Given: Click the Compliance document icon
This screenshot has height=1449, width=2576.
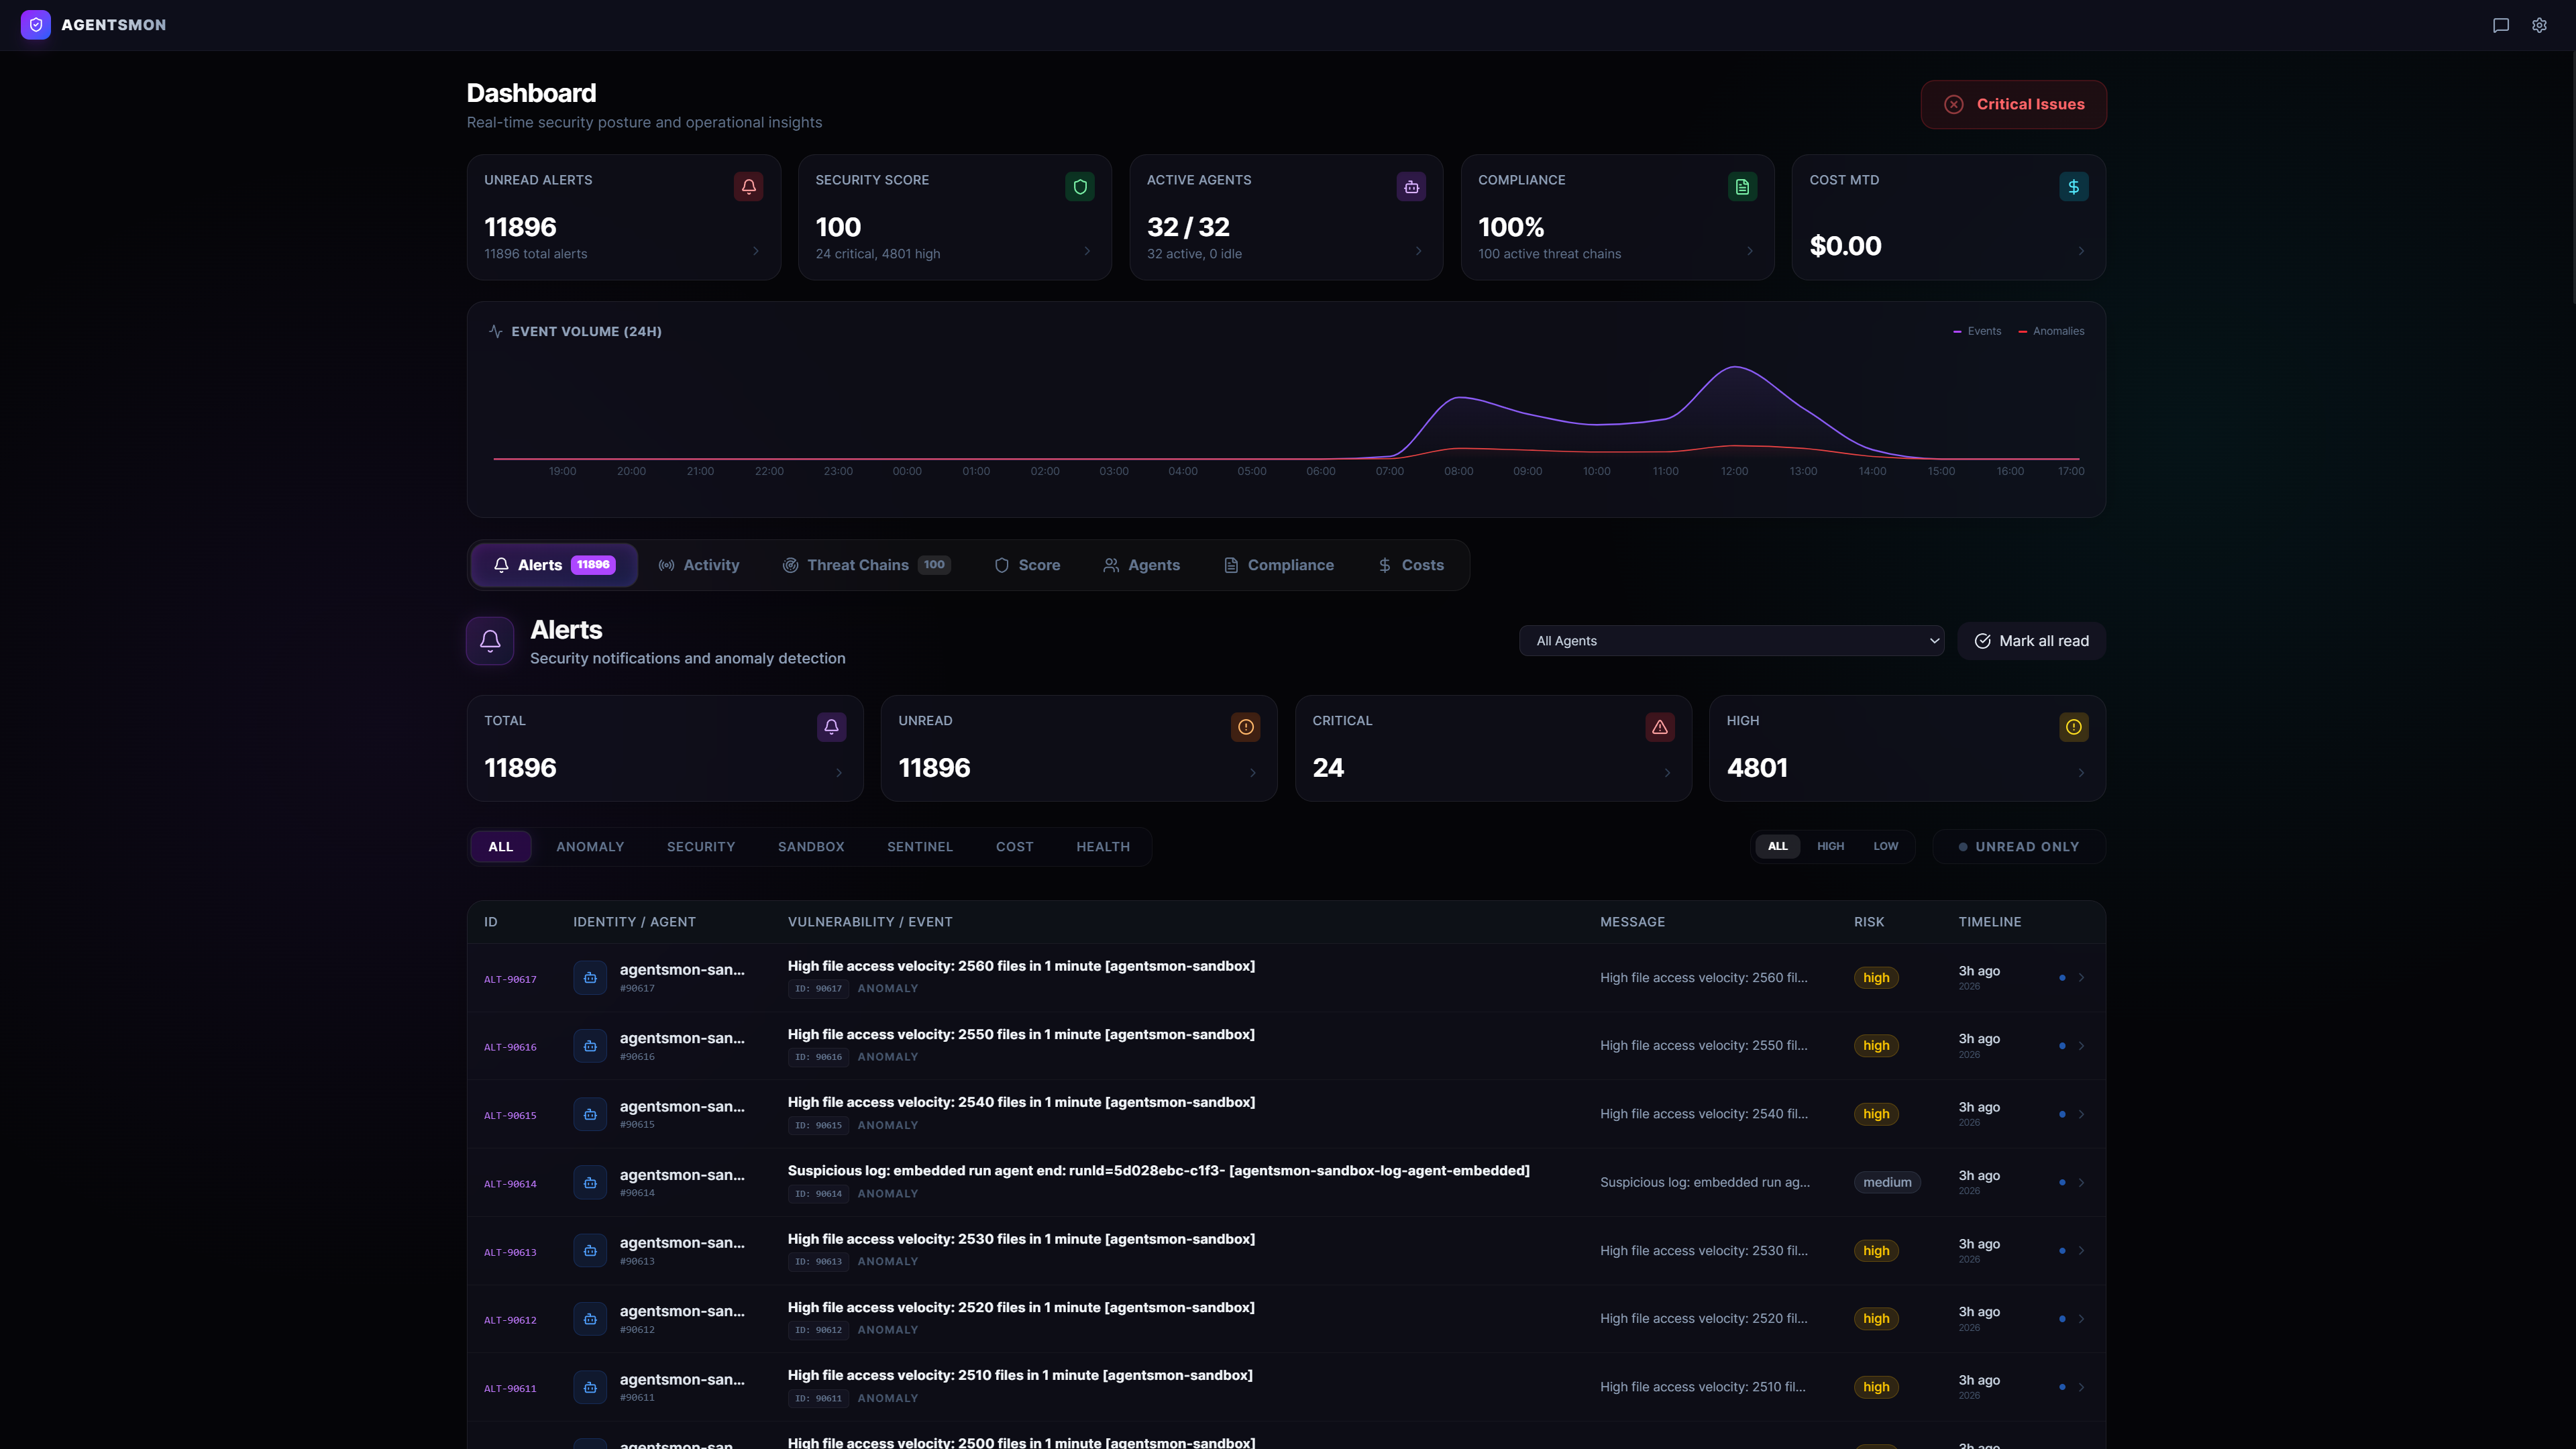Looking at the screenshot, I should click(x=1742, y=186).
